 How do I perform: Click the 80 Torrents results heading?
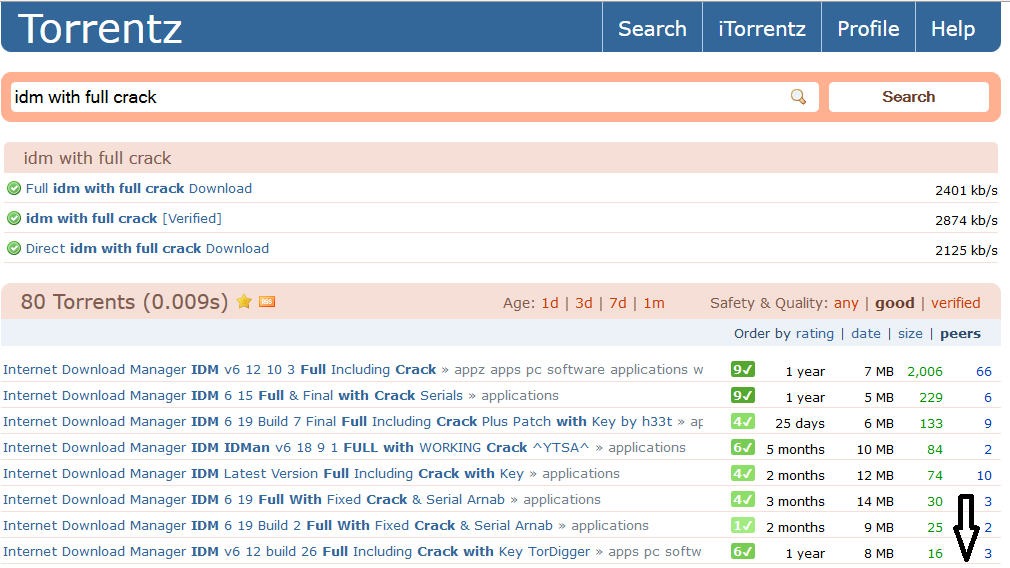[x=124, y=301]
